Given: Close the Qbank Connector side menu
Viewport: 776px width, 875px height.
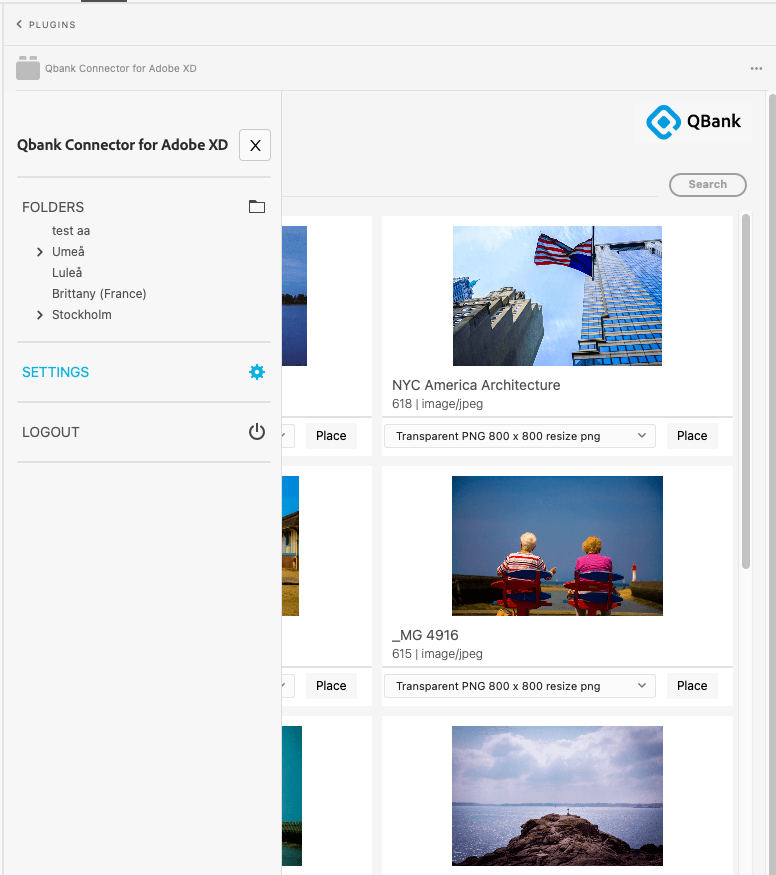Looking at the screenshot, I should [x=255, y=145].
